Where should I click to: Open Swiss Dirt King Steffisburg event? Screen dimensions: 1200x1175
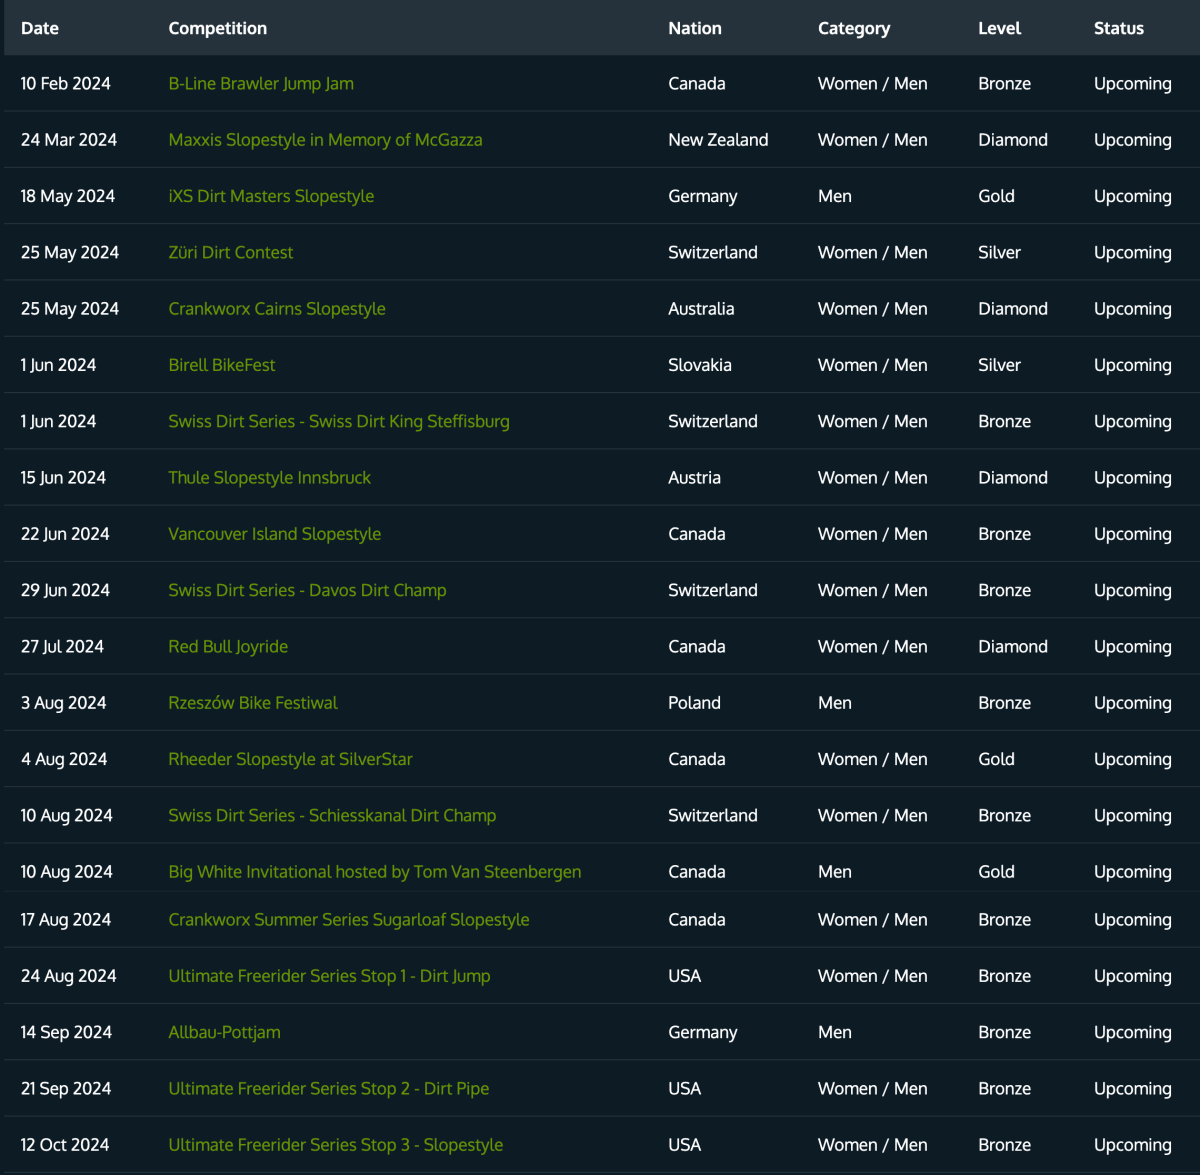pos(339,421)
